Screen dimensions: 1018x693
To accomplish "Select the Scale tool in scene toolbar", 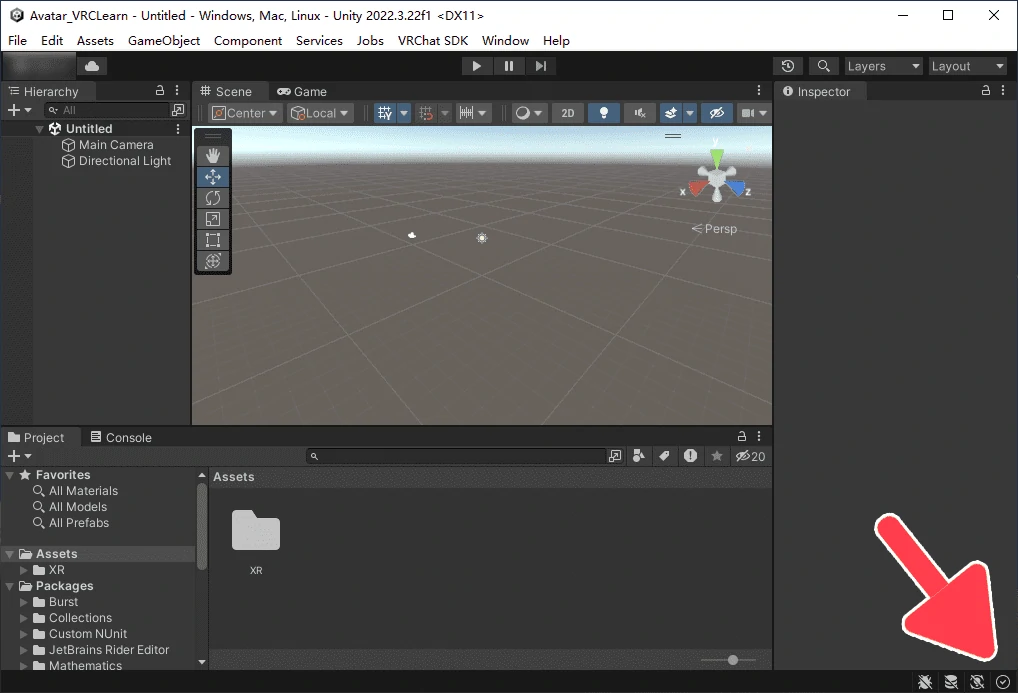I will pyautogui.click(x=213, y=219).
